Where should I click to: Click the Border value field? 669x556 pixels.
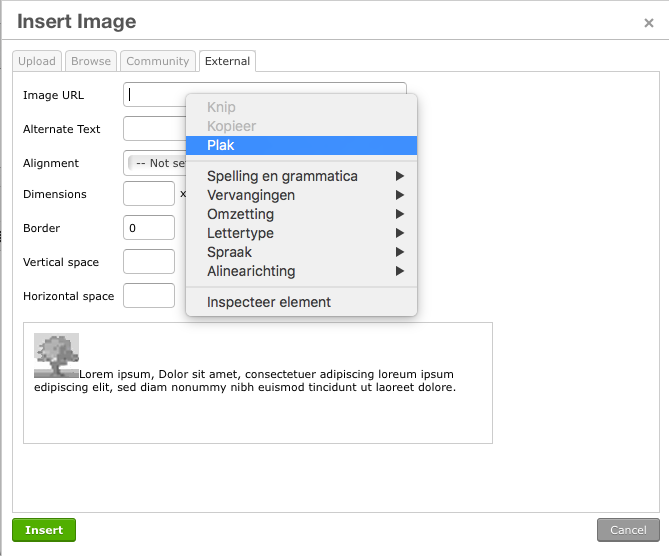point(149,228)
